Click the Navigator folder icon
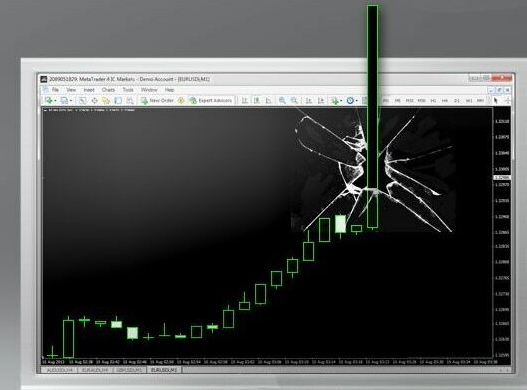Screen dimensions: 527x390 [x=106, y=100]
